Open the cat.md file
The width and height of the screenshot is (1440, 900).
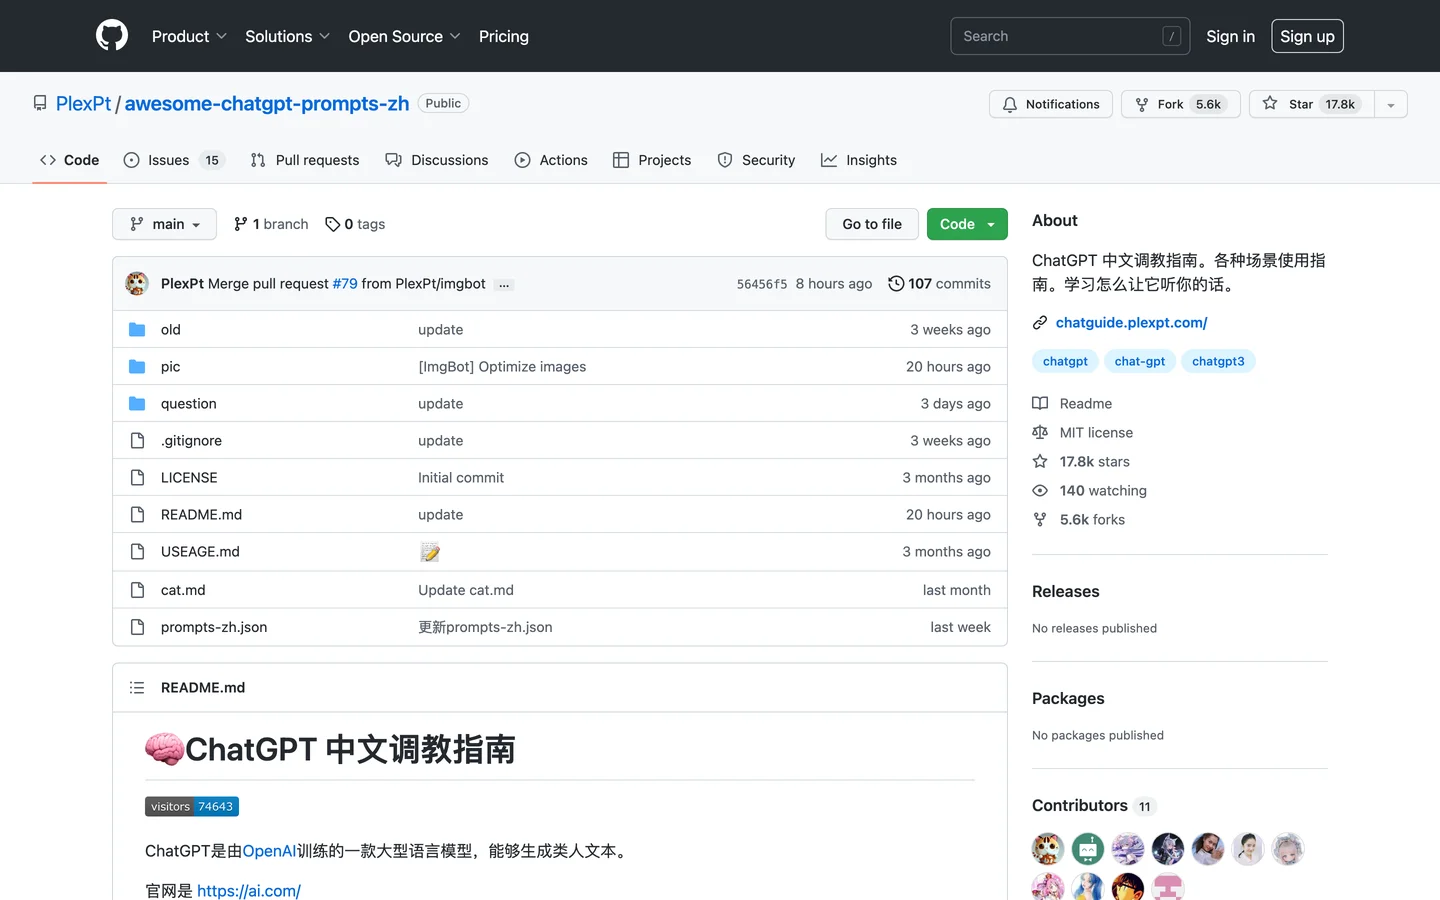point(183,590)
